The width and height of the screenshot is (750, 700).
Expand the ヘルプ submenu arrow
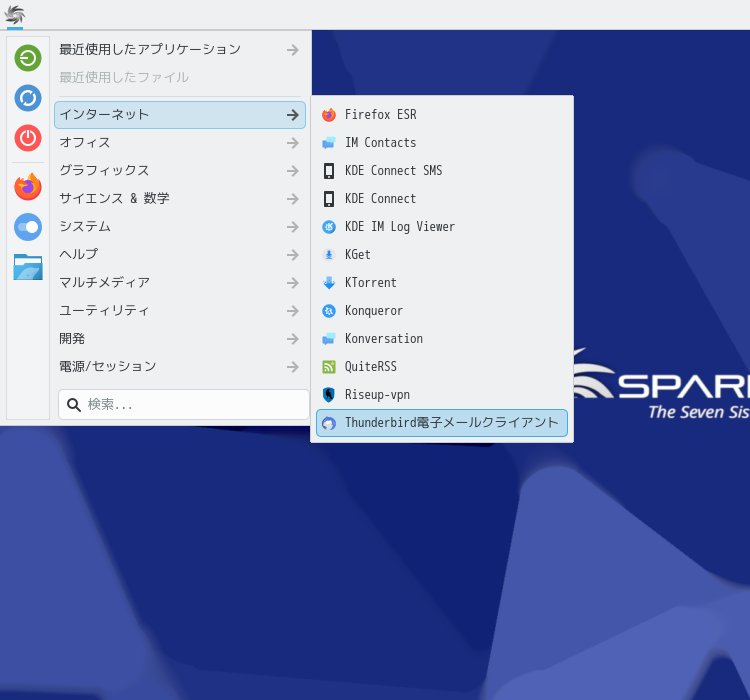(293, 255)
